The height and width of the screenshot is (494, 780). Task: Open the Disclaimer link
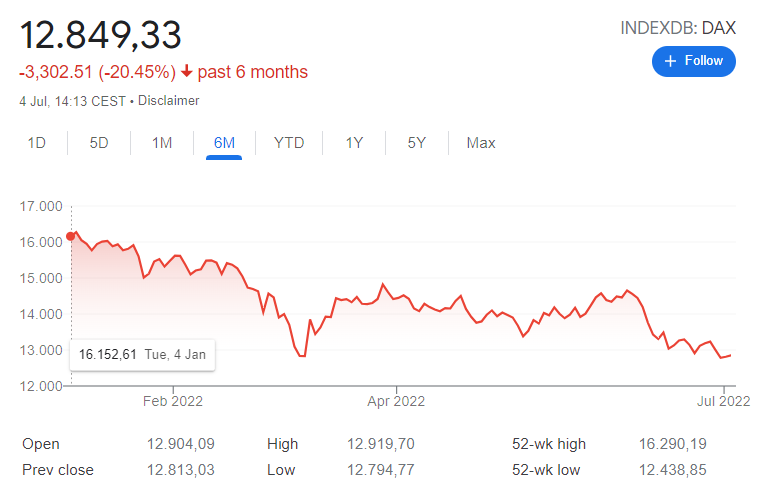click(169, 101)
